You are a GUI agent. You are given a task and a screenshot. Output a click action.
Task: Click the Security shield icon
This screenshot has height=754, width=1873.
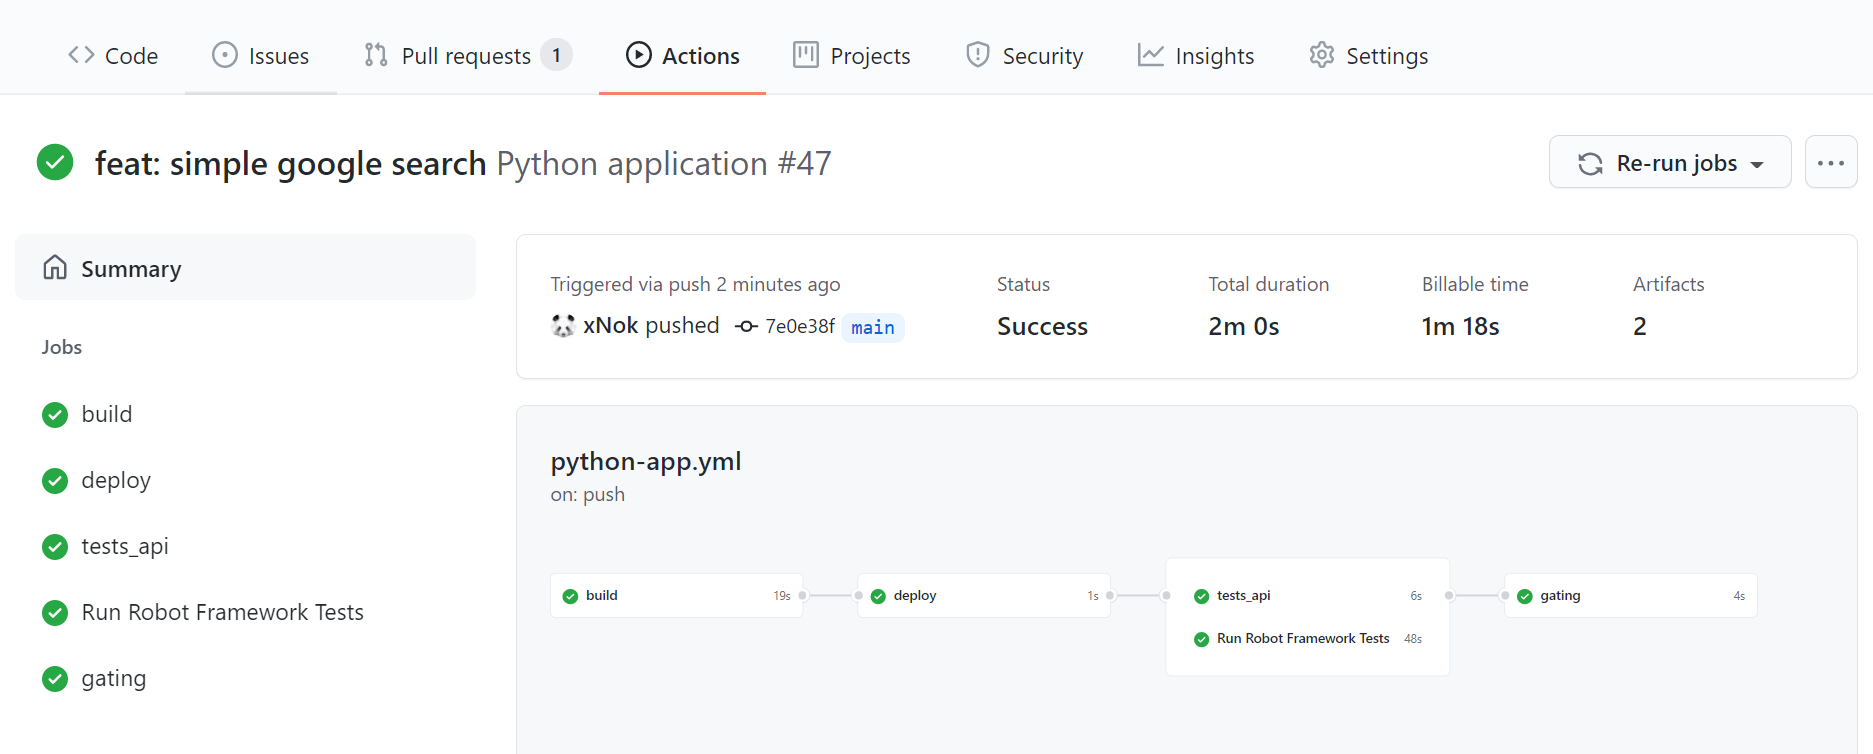(977, 55)
